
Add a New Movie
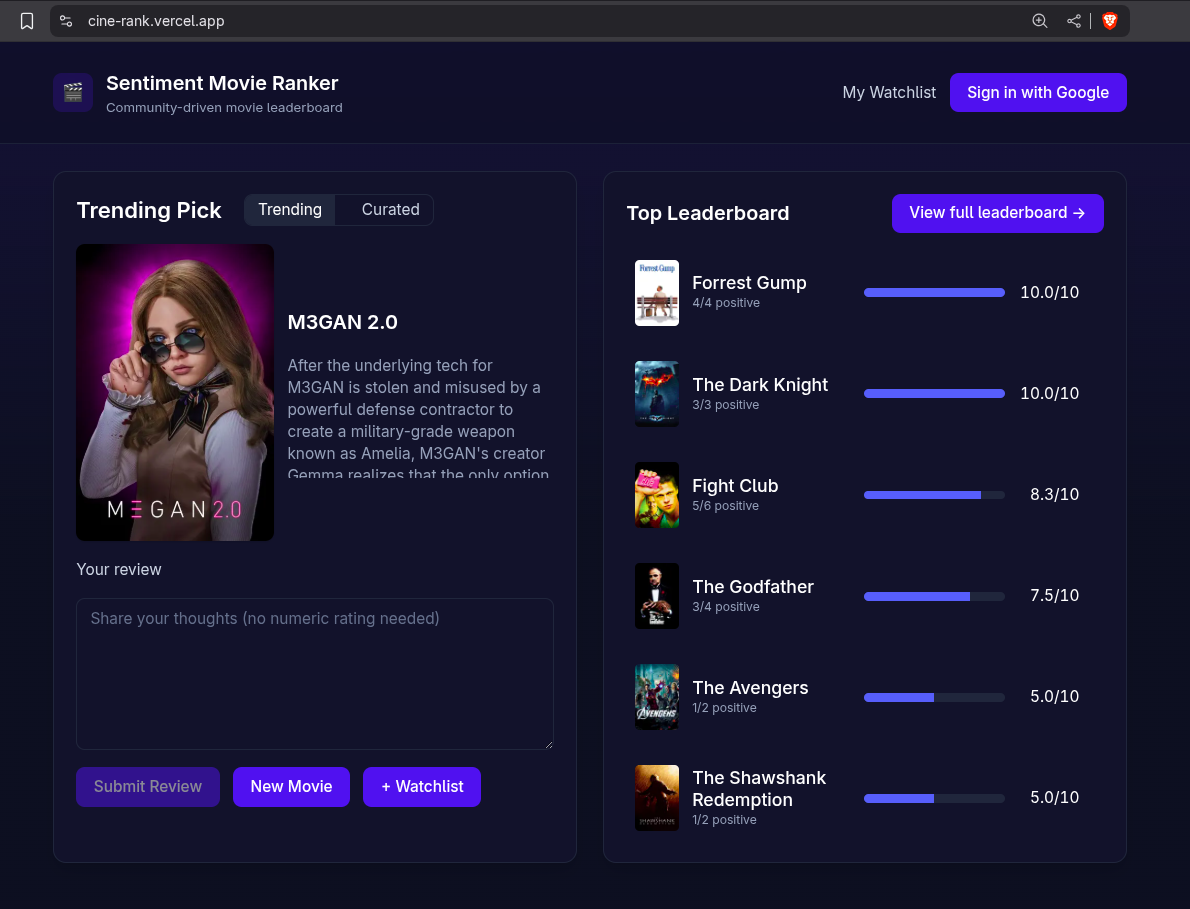coord(291,787)
